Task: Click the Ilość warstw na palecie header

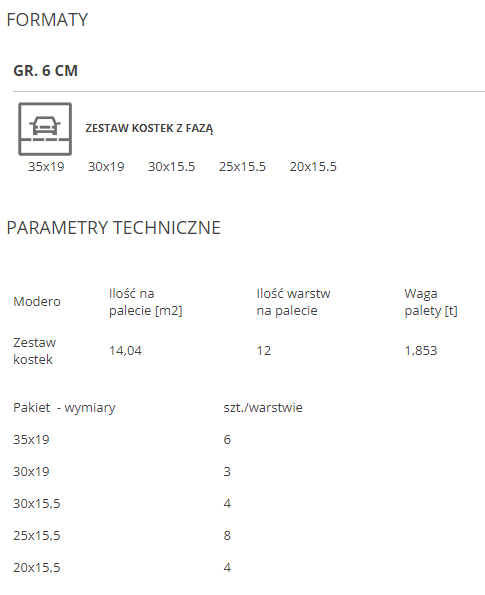Action: pyautogui.click(x=293, y=302)
